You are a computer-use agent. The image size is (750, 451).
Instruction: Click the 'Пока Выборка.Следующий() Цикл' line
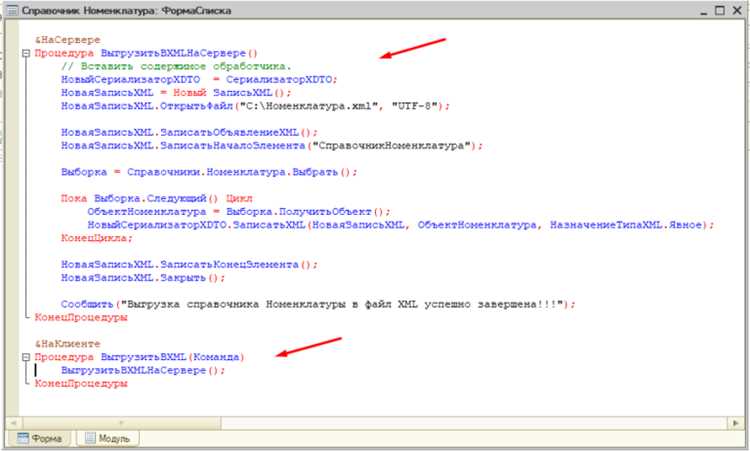tap(156, 198)
